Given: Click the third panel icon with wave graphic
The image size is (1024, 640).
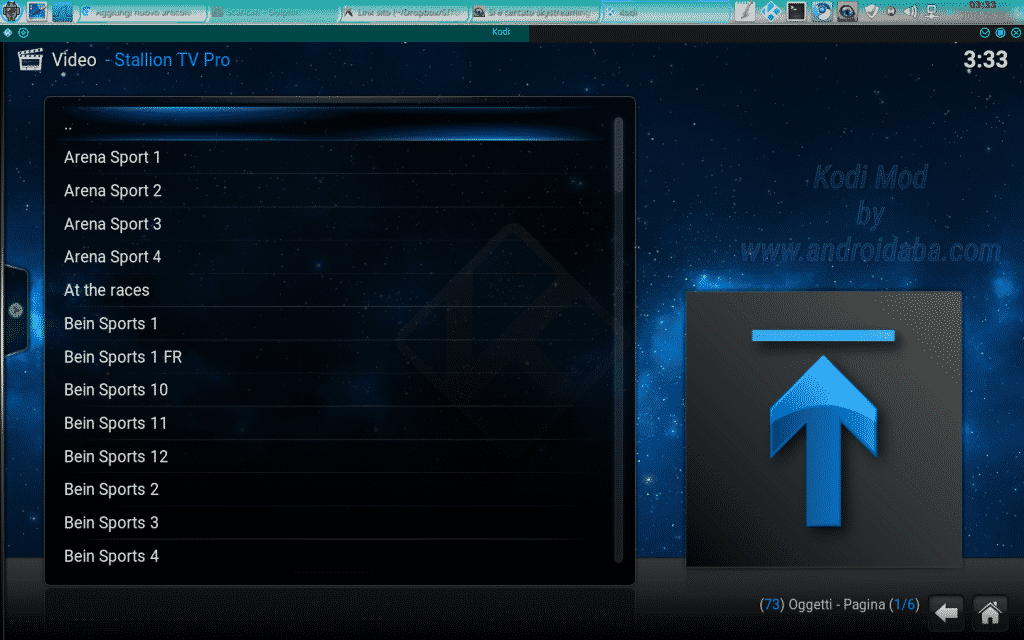Looking at the screenshot, I should 62,11.
